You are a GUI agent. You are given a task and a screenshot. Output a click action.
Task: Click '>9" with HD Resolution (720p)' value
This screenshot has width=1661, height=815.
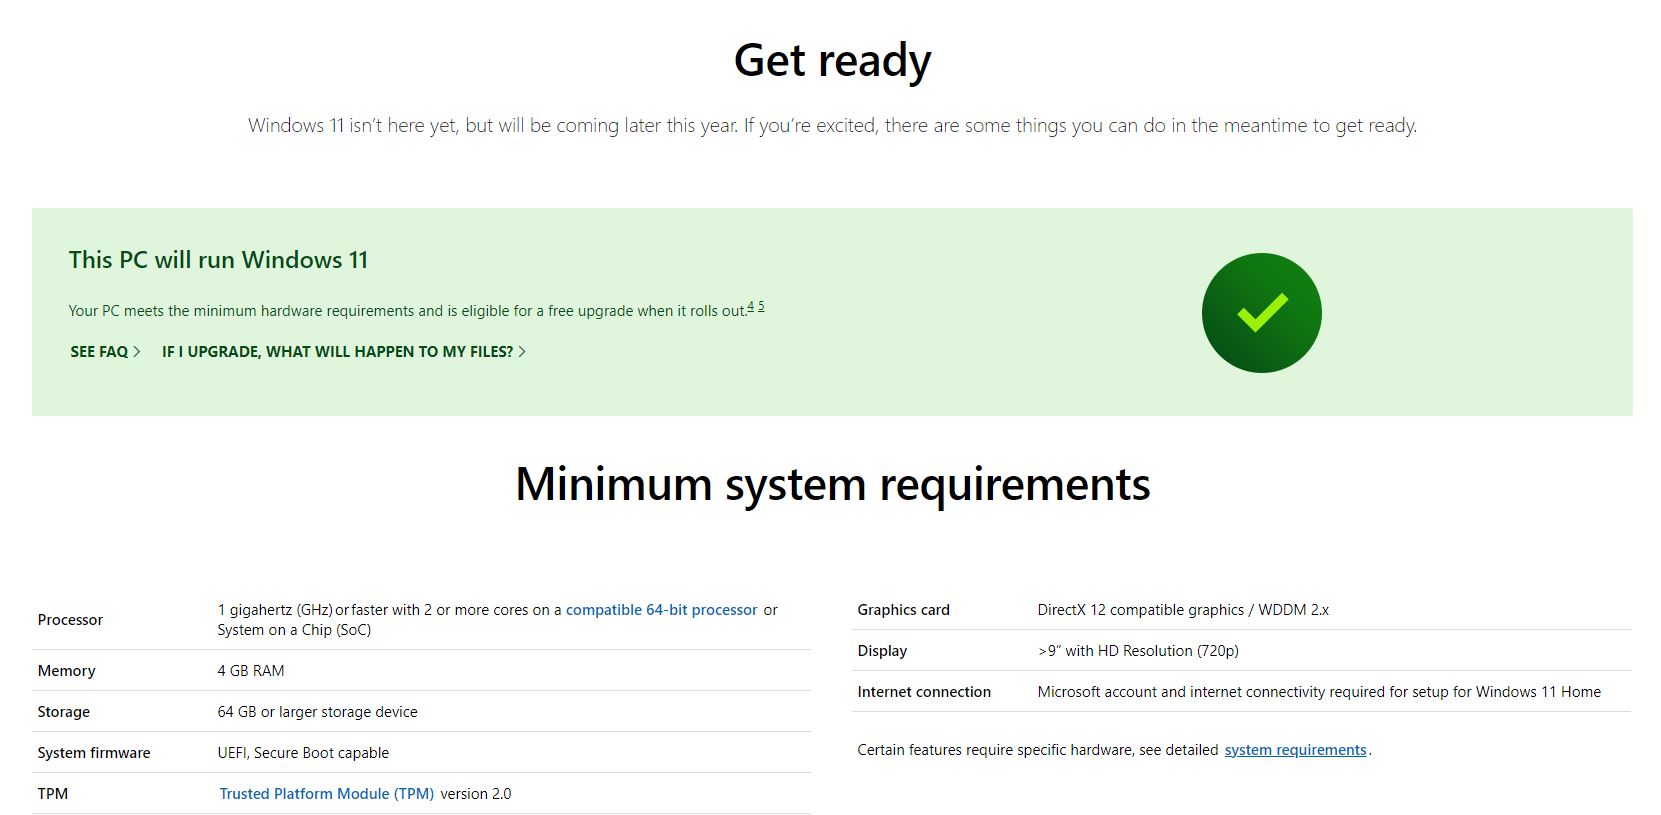[1138, 651]
